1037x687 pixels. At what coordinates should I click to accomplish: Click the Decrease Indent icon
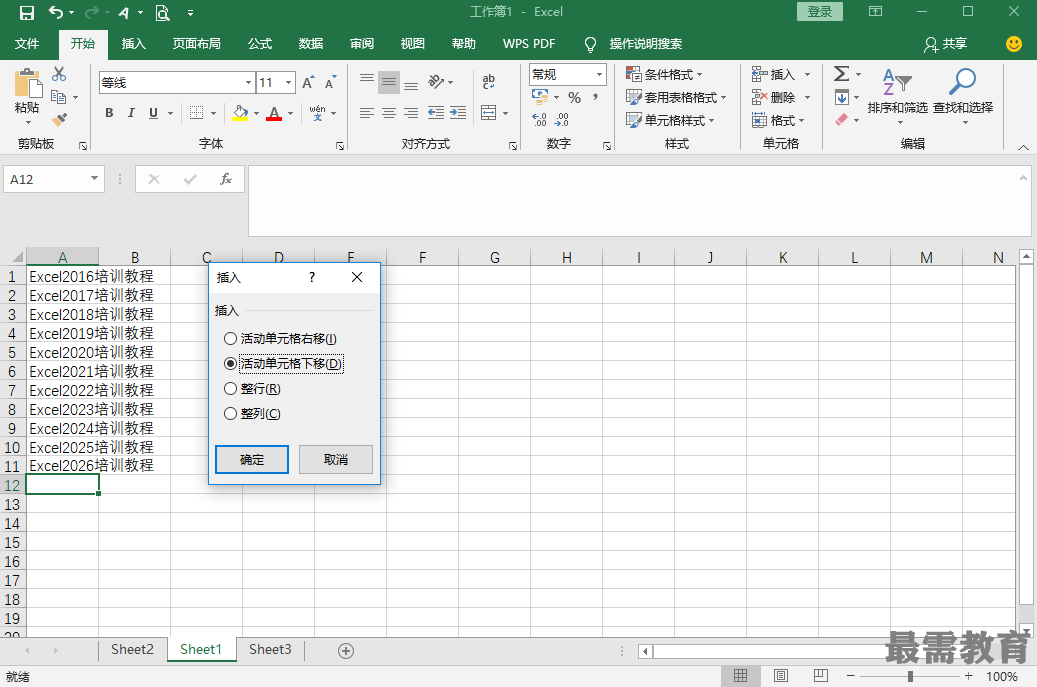coord(435,113)
